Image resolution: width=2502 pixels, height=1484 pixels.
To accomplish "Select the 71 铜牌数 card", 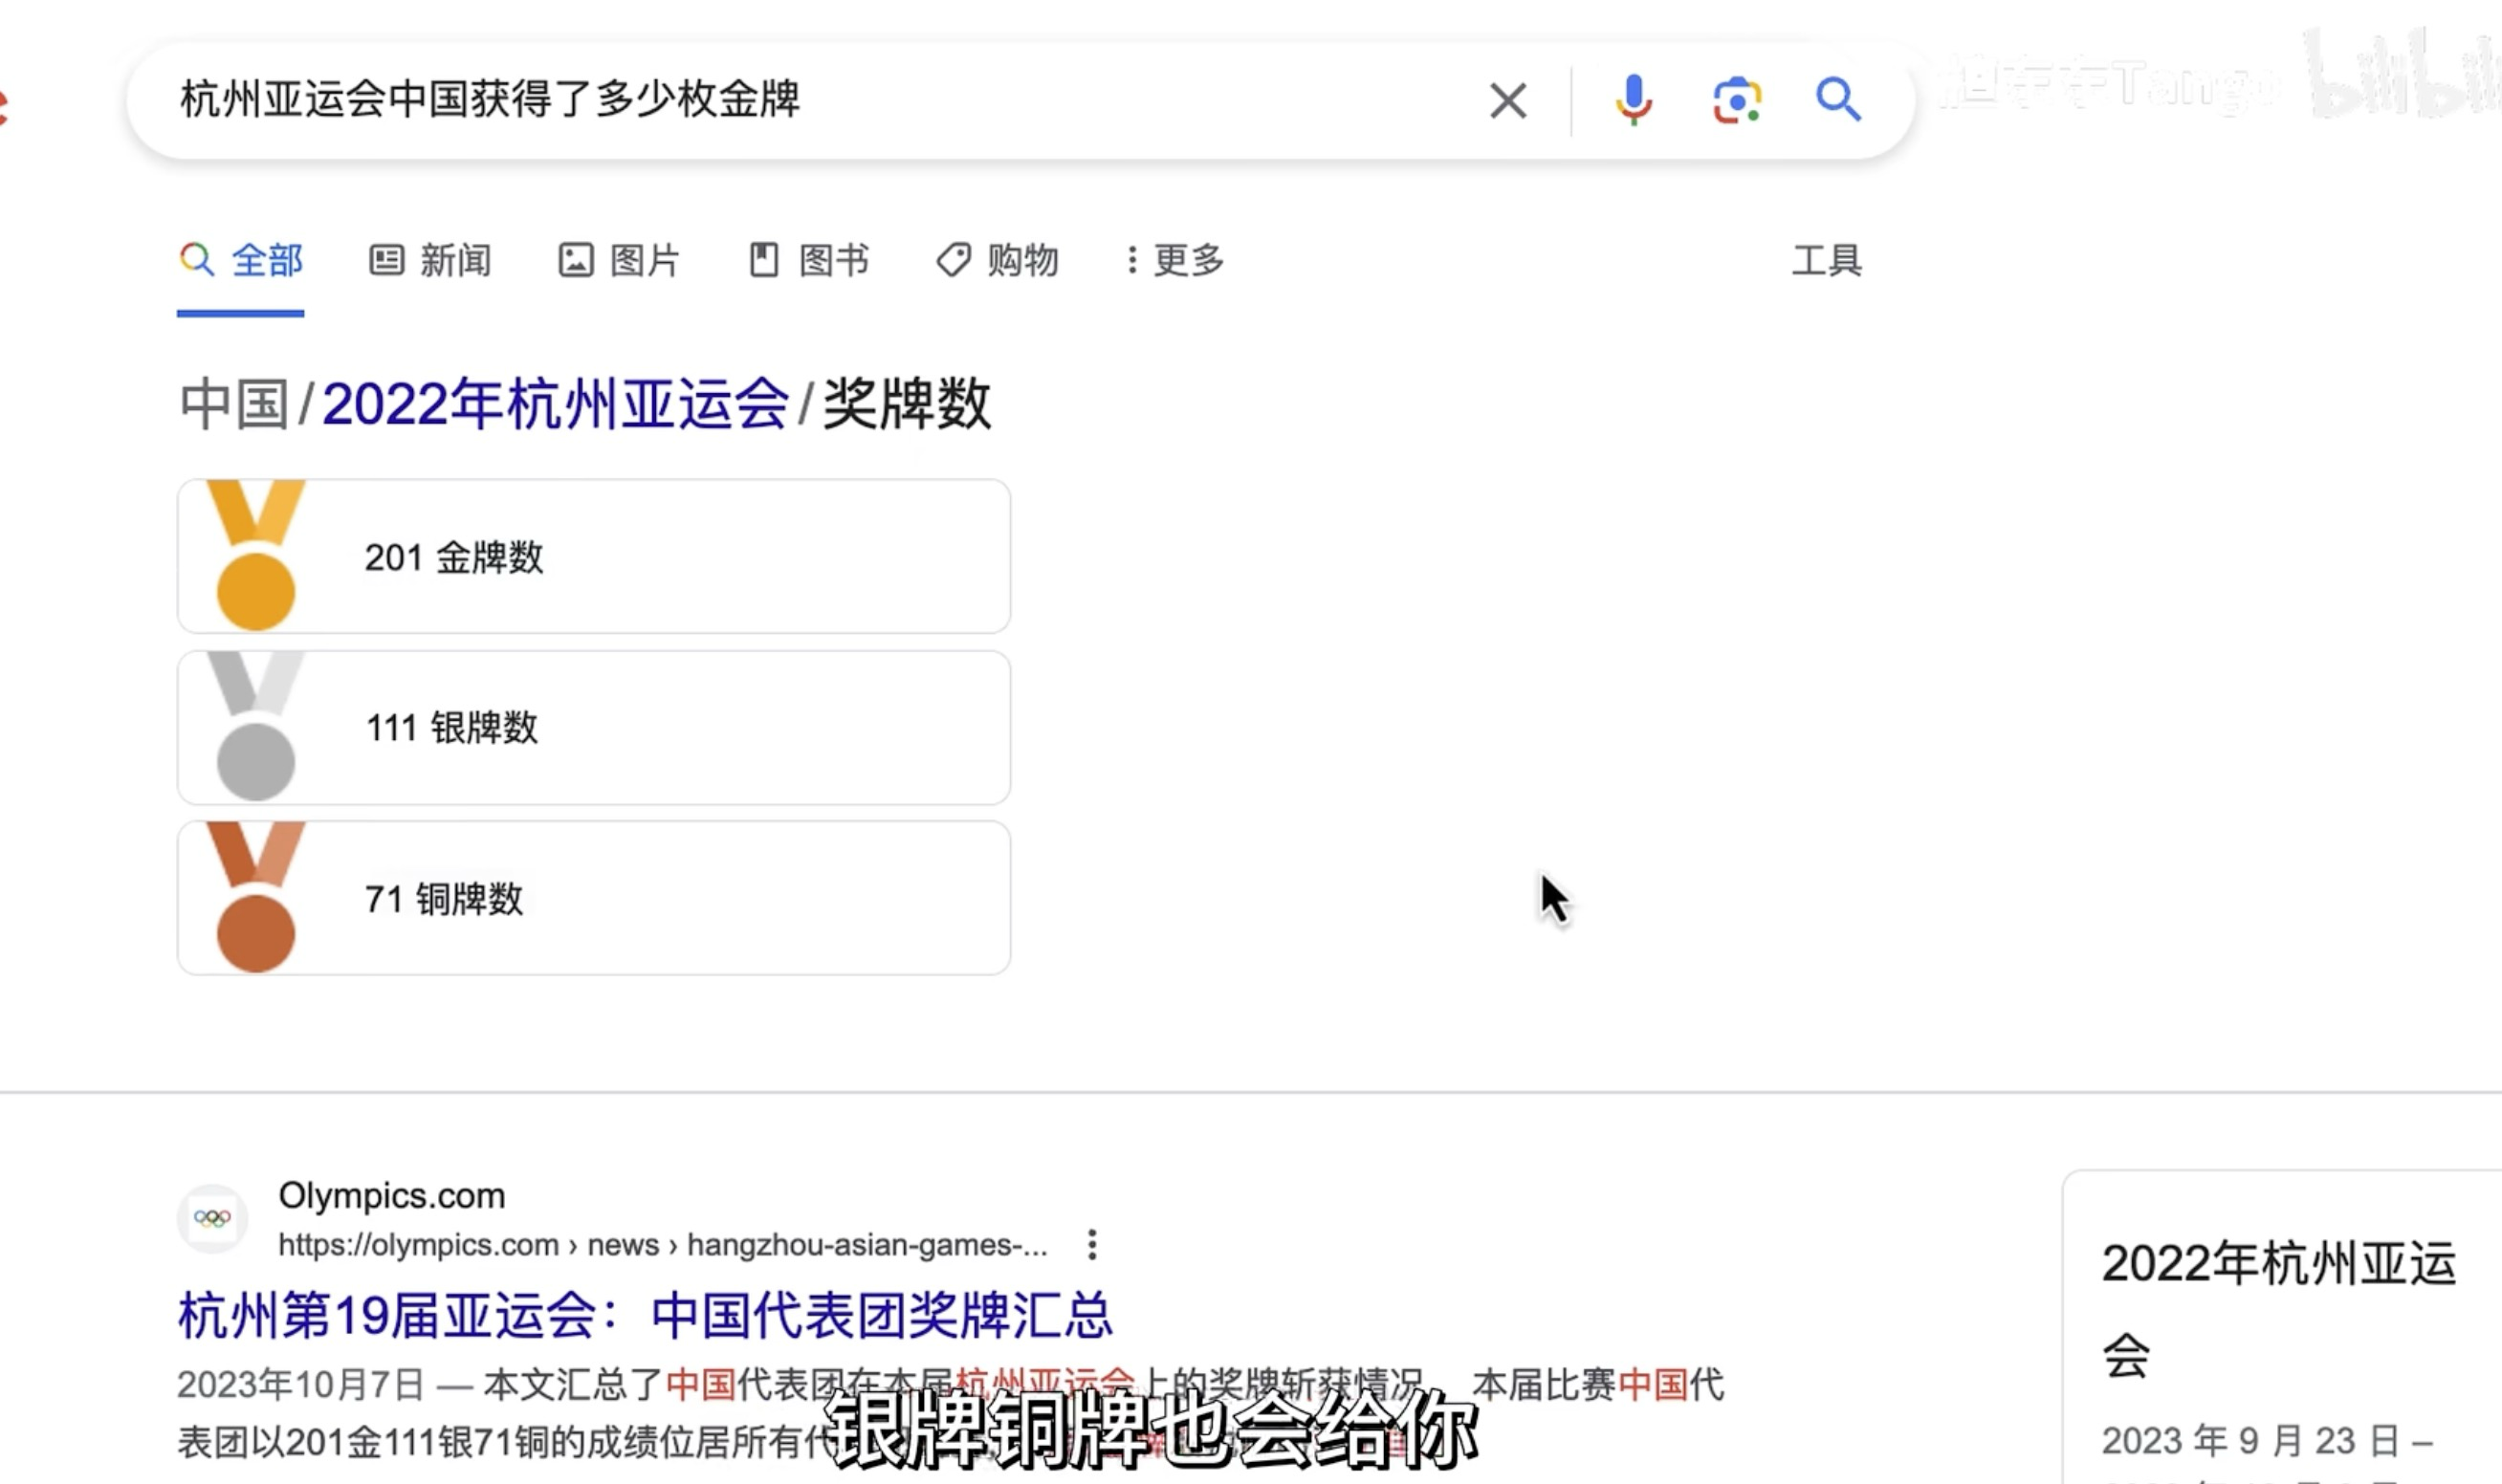I will [x=594, y=898].
